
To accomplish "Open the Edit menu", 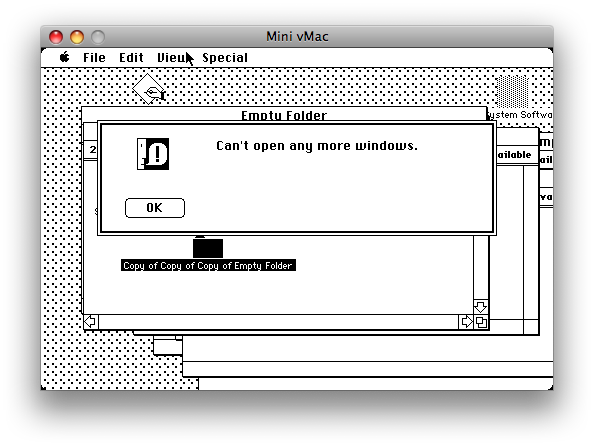I will (x=131, y=58).
